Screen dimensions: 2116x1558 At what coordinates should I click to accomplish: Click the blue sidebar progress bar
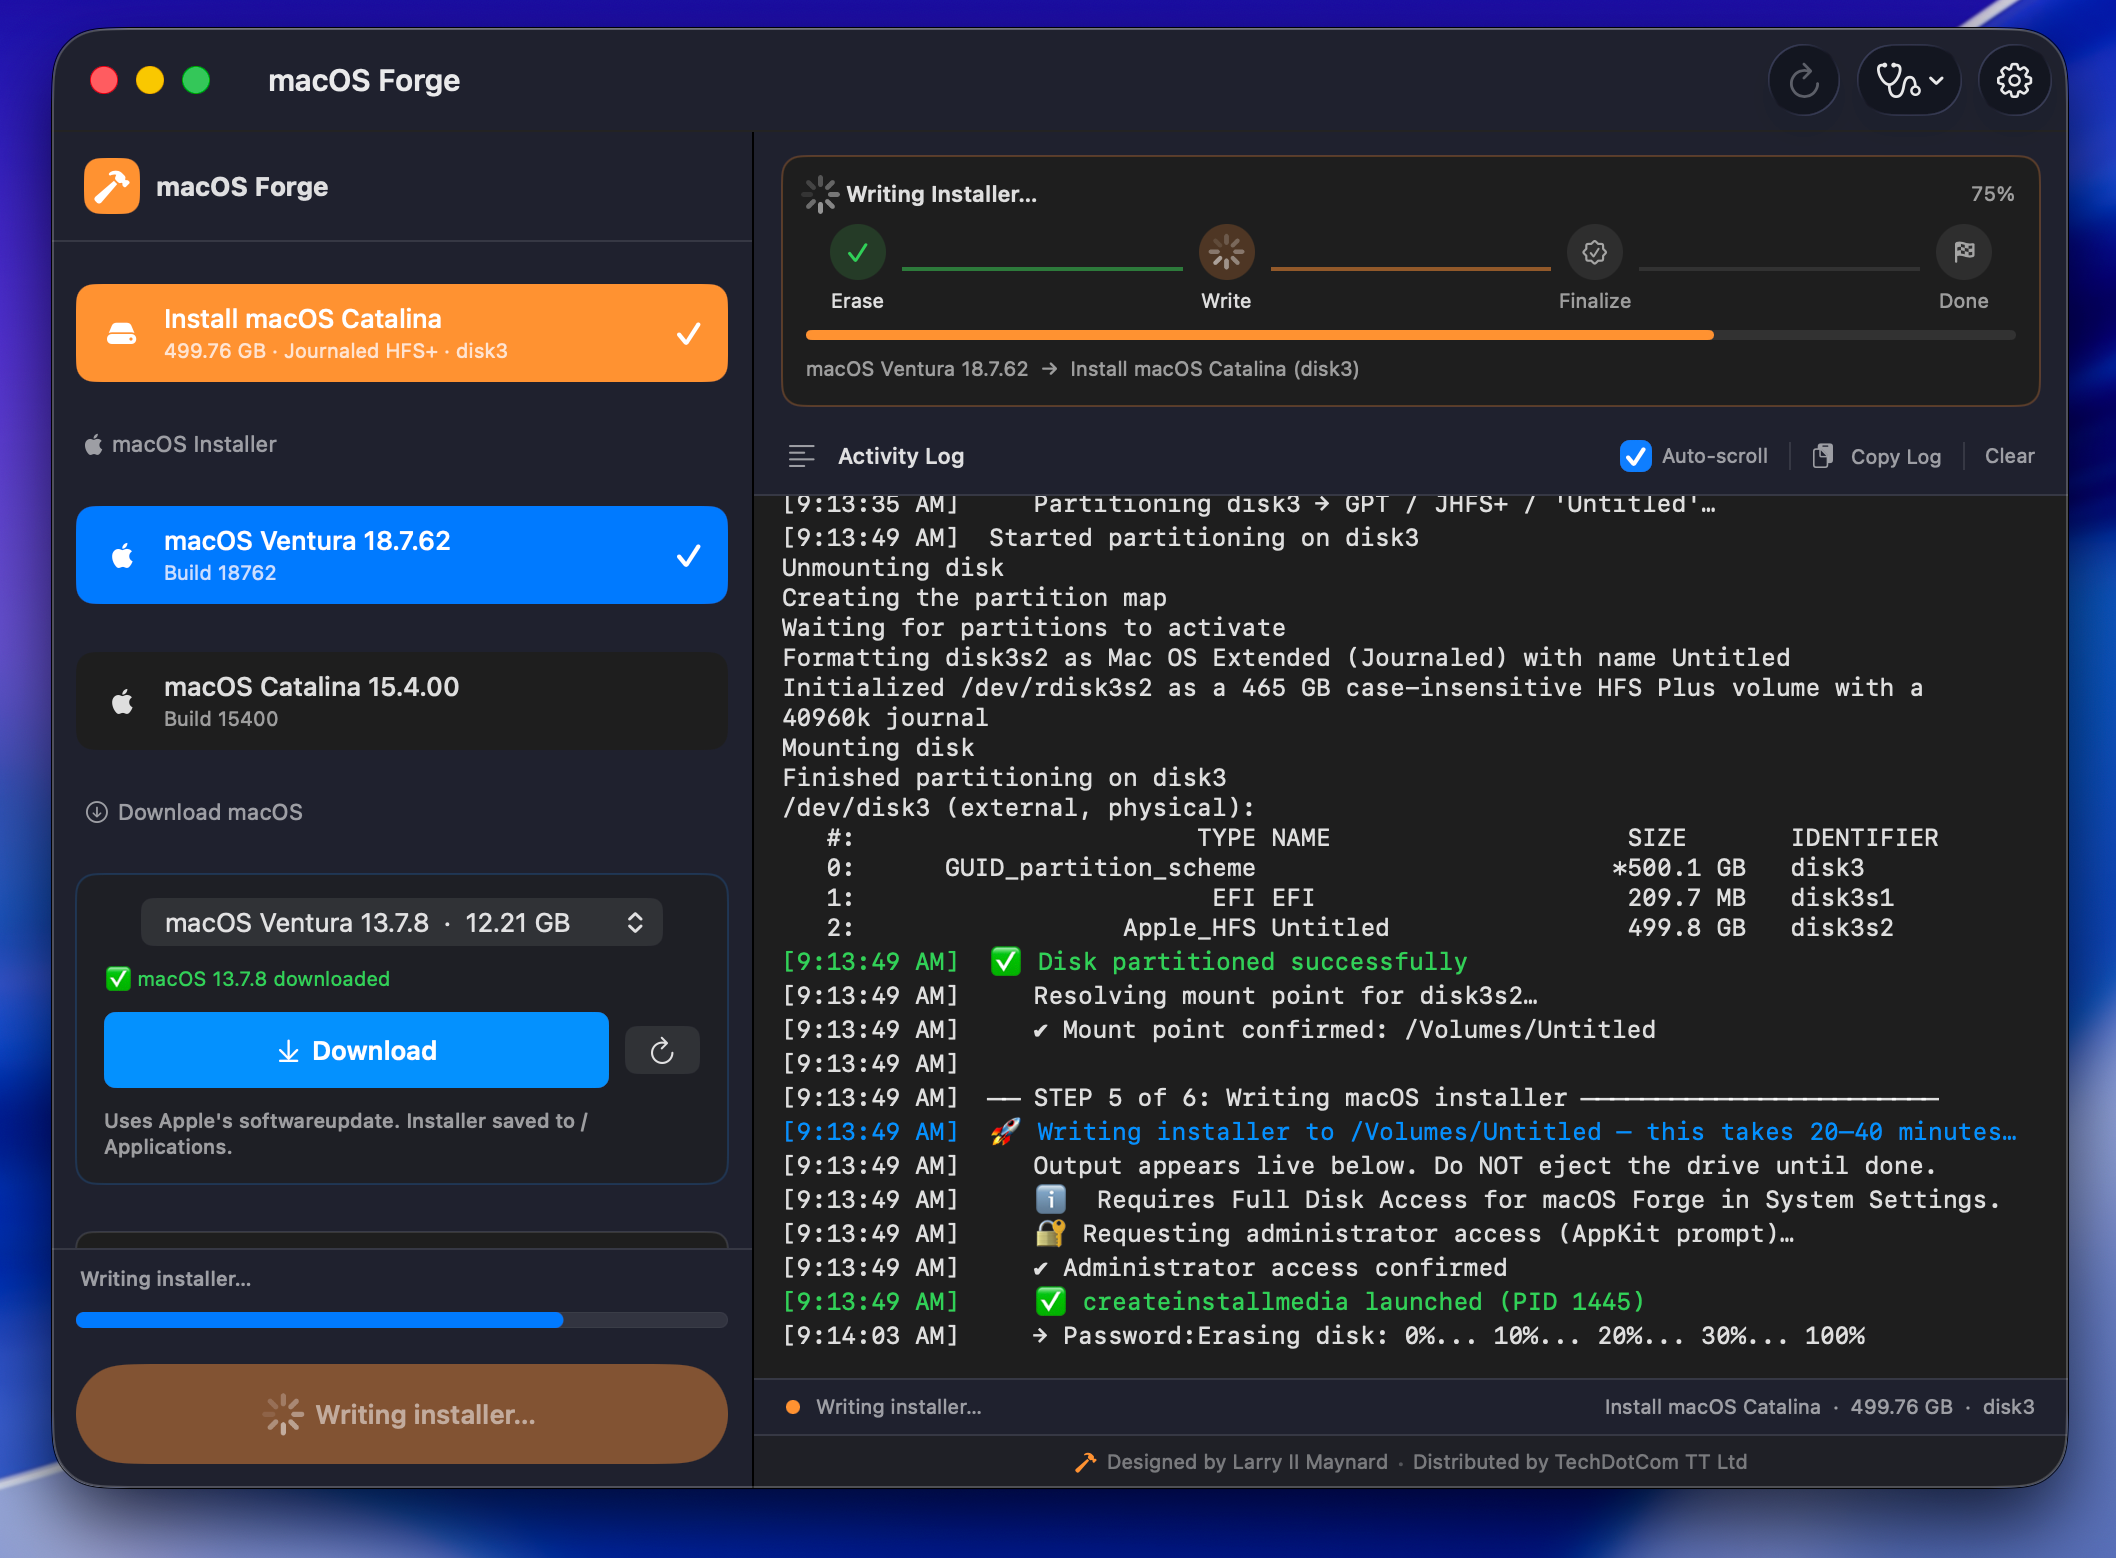click(402, 1320)
